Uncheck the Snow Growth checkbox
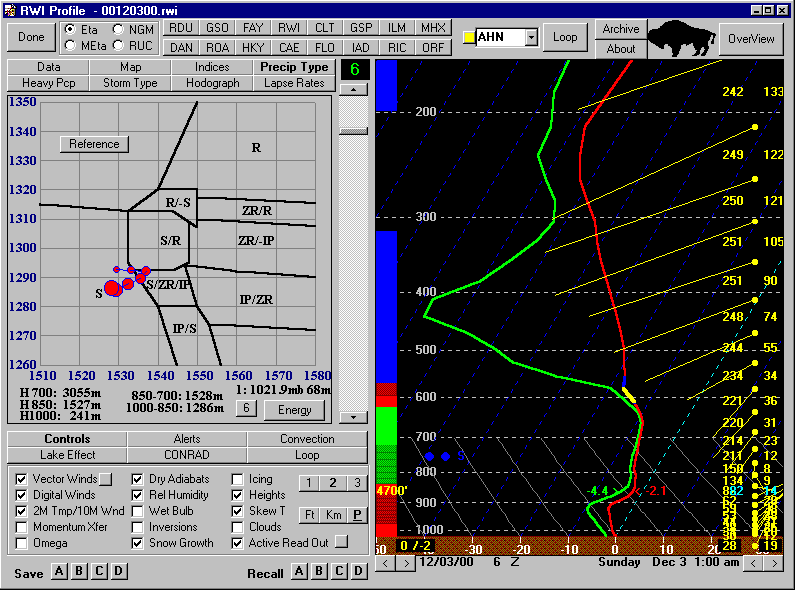795x590 pixels. click(x=139, y=543)
